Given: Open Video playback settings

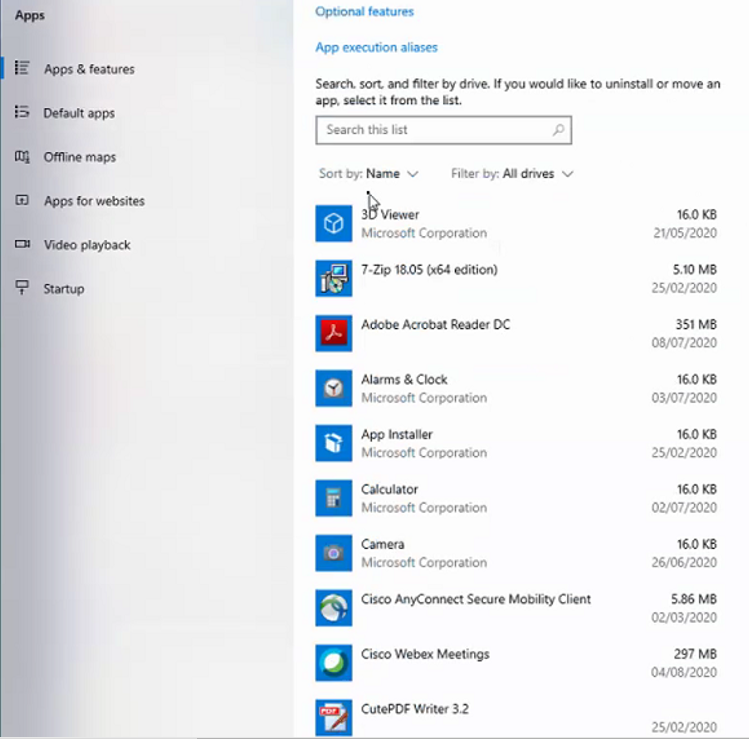Looking at the screenshot, I should 87,245.
